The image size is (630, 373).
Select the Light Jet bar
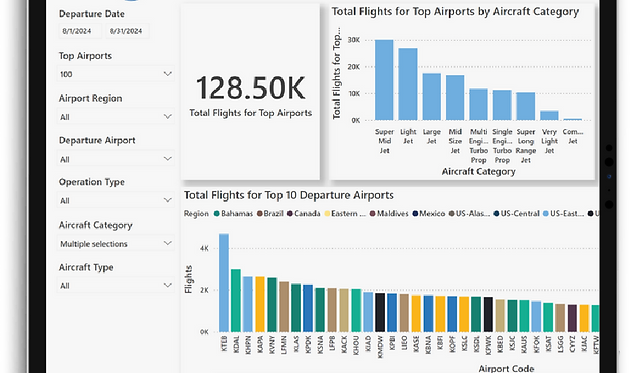coord(408,84)
